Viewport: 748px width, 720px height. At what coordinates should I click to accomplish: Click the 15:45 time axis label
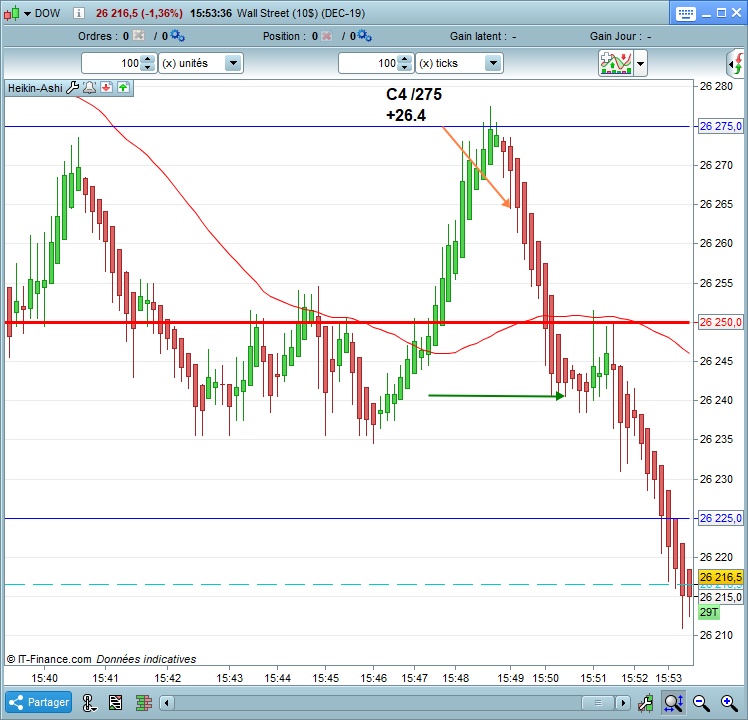point(325,678)
